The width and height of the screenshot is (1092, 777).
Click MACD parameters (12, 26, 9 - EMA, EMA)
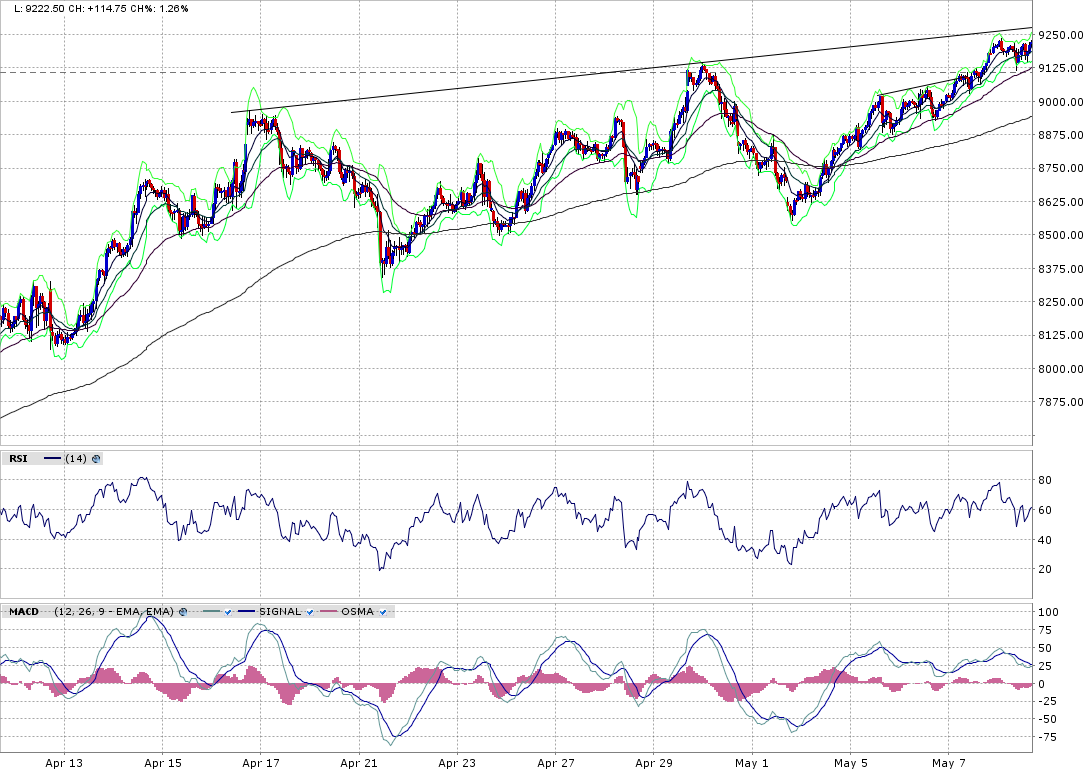click(x=114, y=611)
